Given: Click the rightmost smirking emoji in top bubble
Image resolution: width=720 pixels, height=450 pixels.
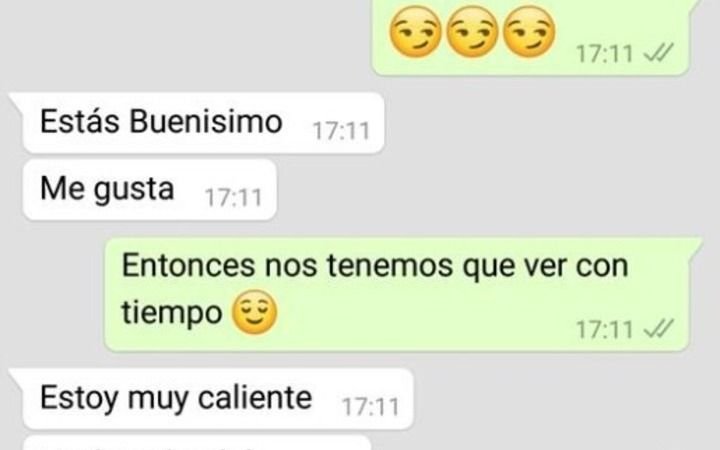Looking at the screenshot, I should point(529,31).
